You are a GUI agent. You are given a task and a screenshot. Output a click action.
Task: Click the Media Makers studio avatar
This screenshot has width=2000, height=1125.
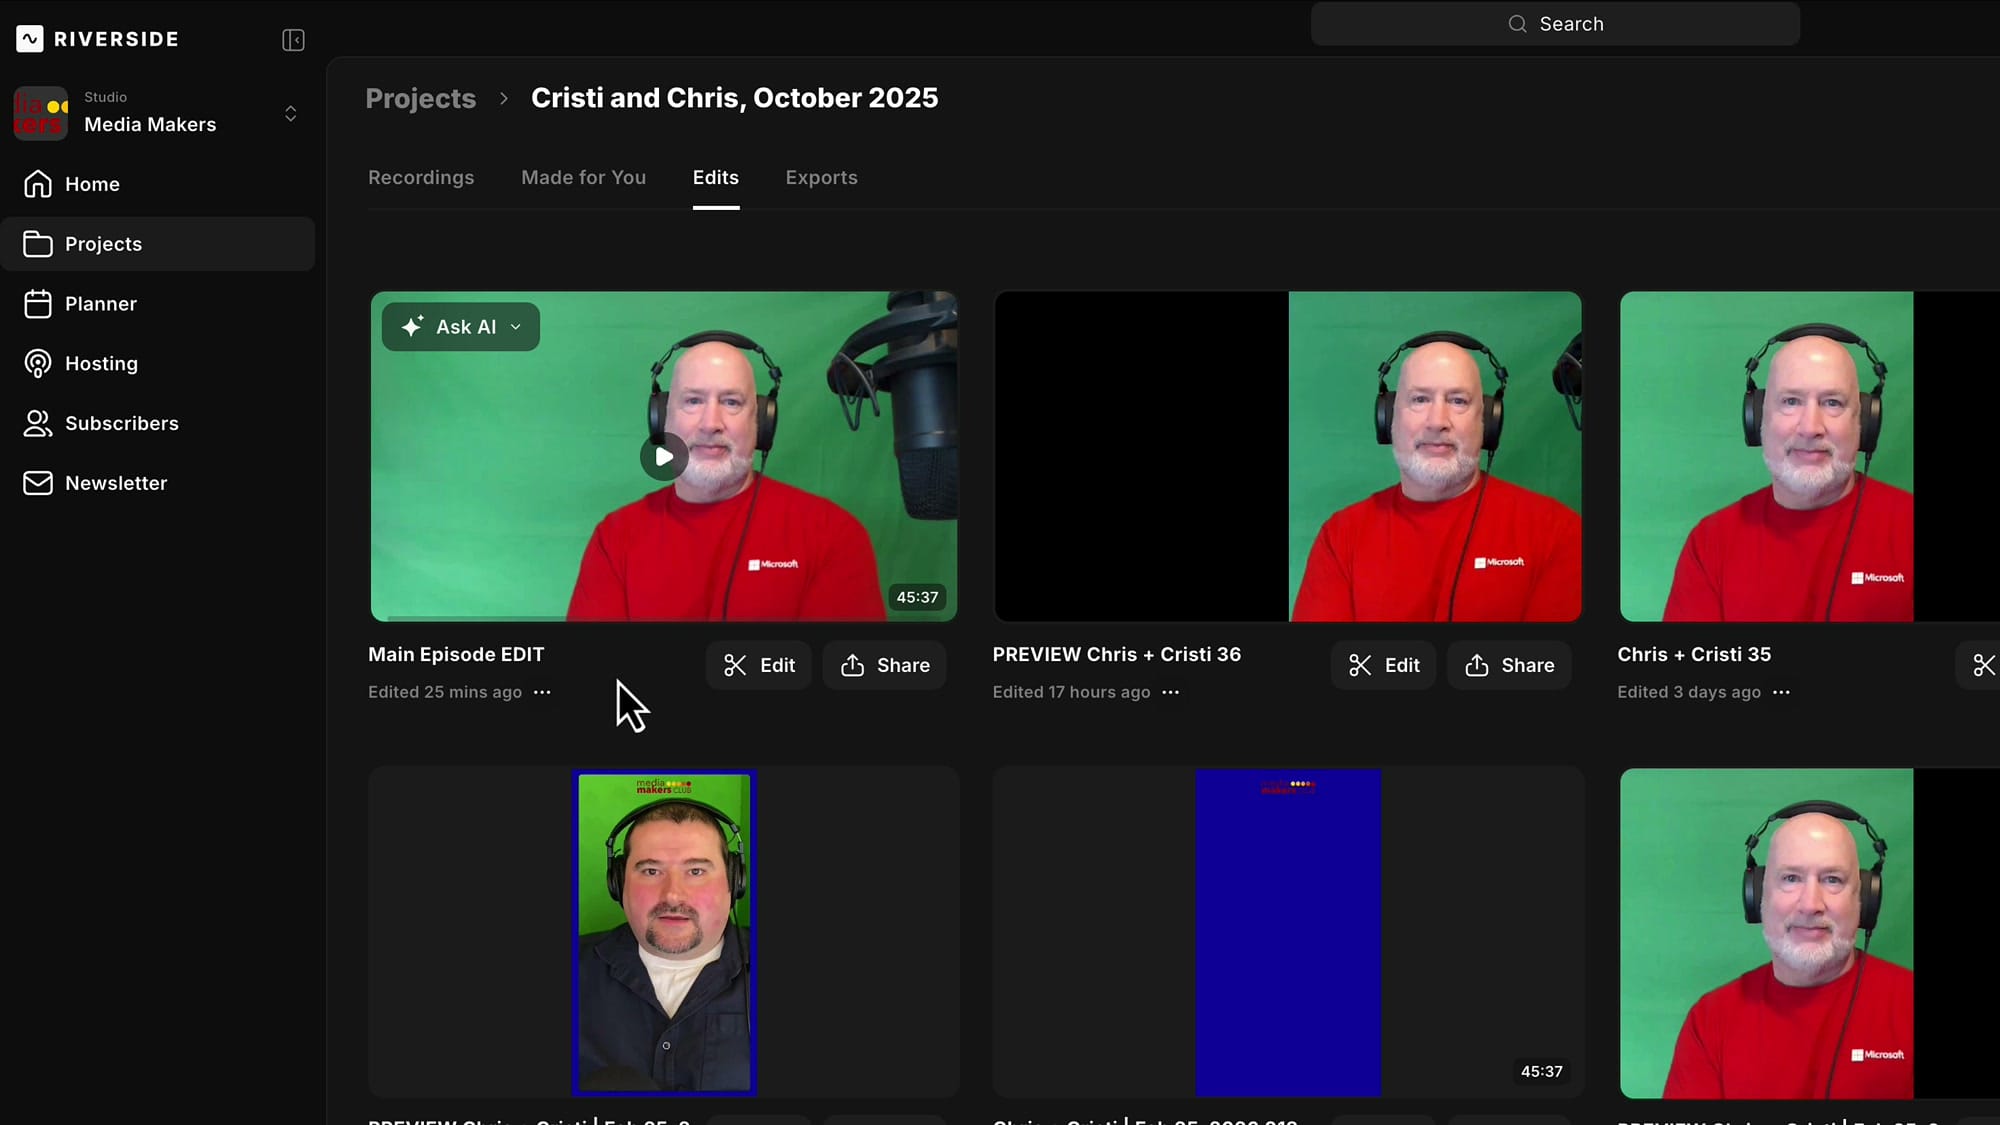(41, 113)
